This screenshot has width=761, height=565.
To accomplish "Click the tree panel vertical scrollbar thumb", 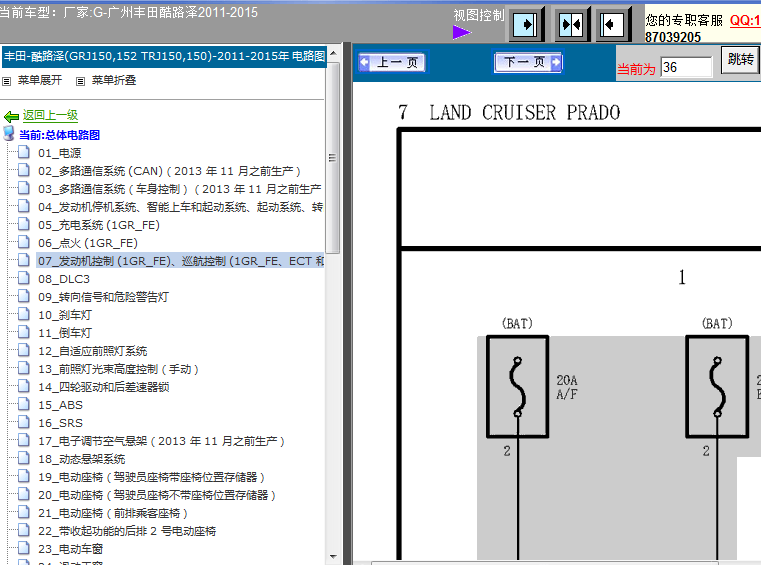I will [x=333, y=157].
